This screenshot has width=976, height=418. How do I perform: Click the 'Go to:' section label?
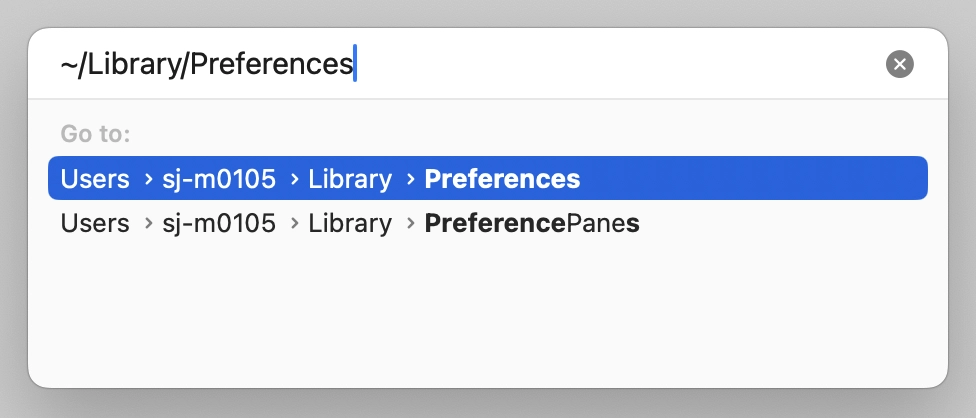pyautogui.click(x=96, y=133)
